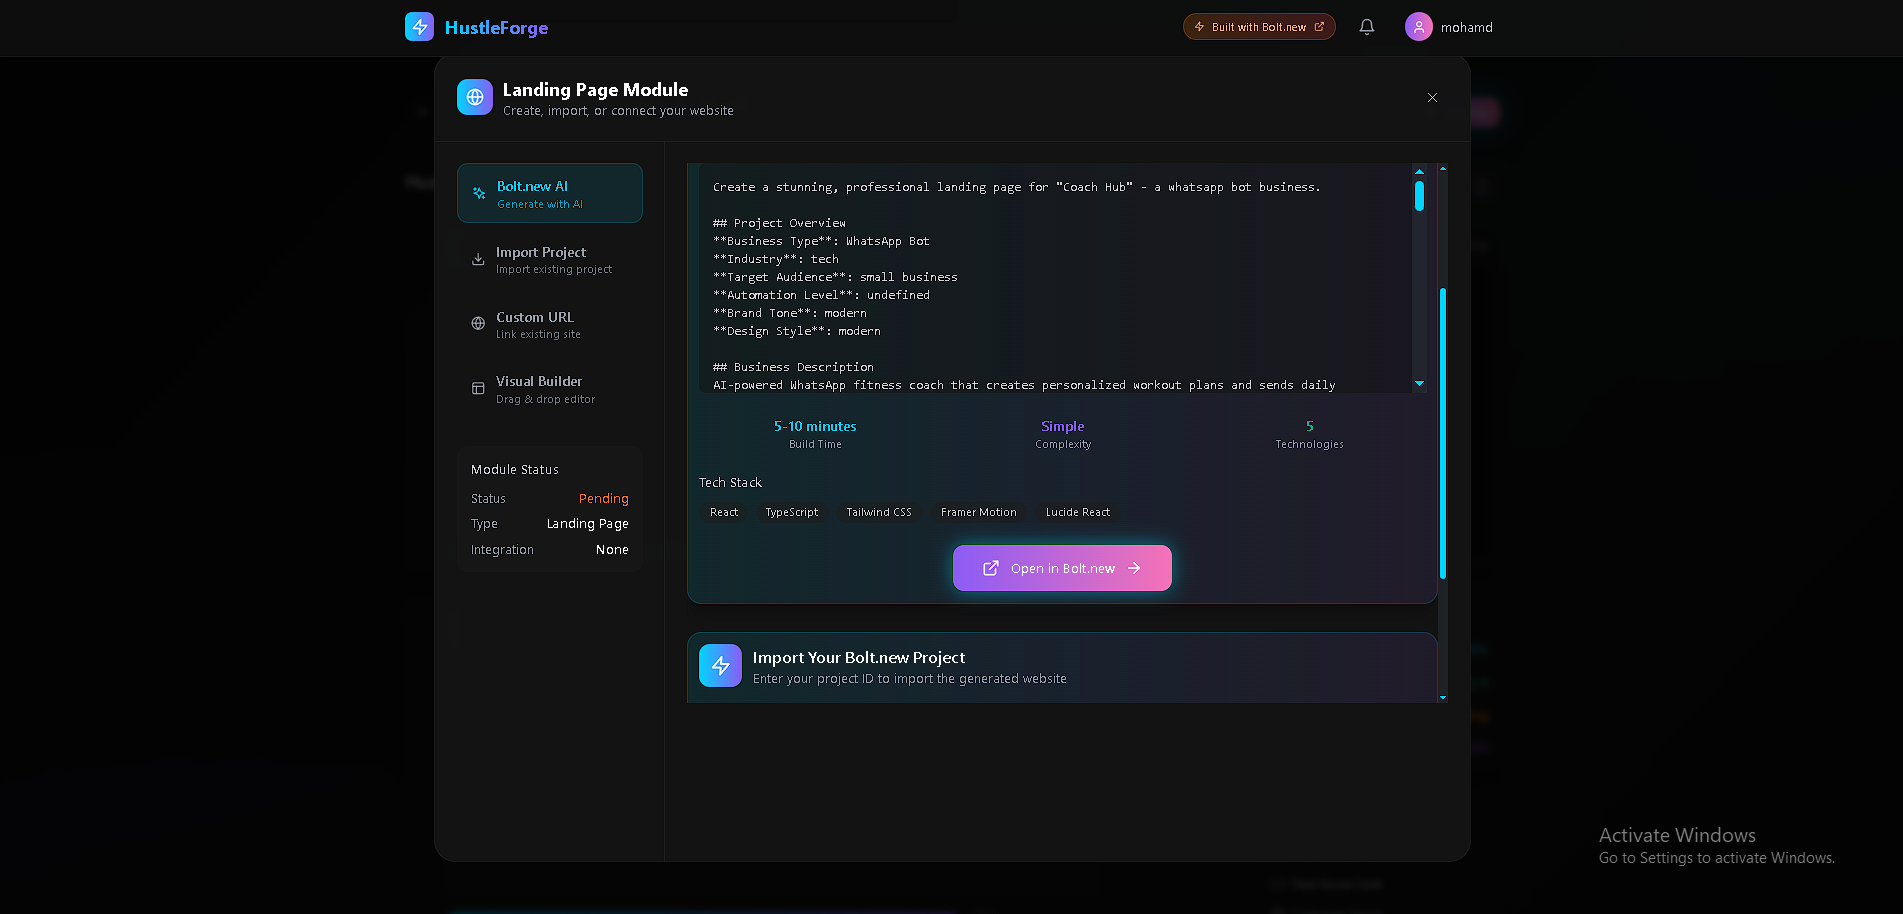Click the mohamd user avatar icon

point(1419,27)
